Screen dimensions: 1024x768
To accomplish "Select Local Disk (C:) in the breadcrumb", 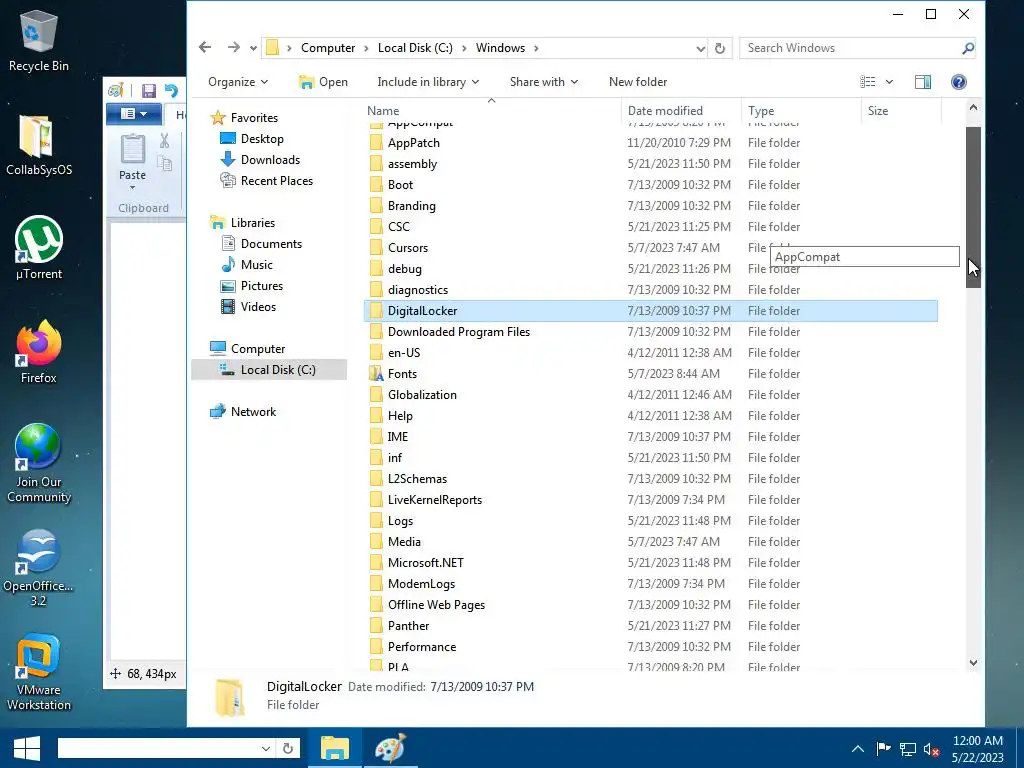I will coord(415,48).
